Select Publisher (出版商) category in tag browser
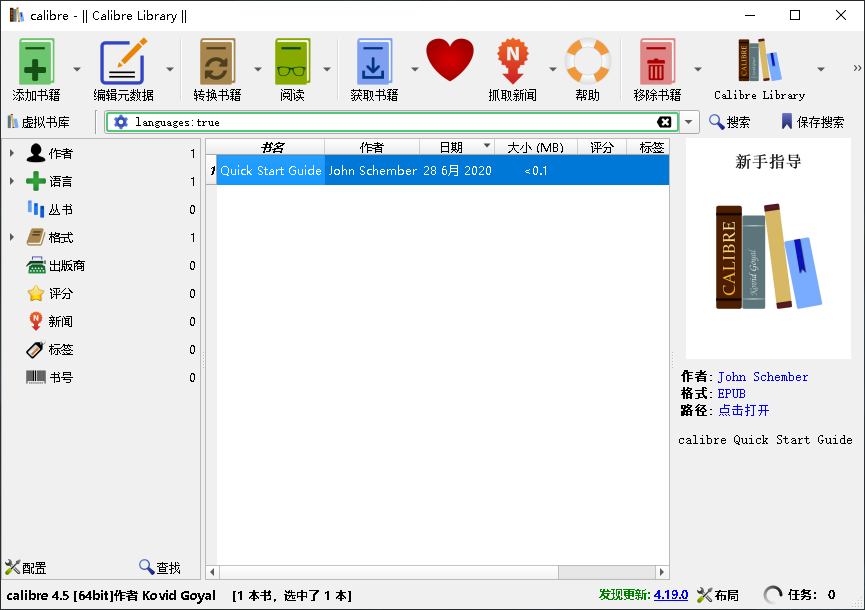 click(66, 266)
